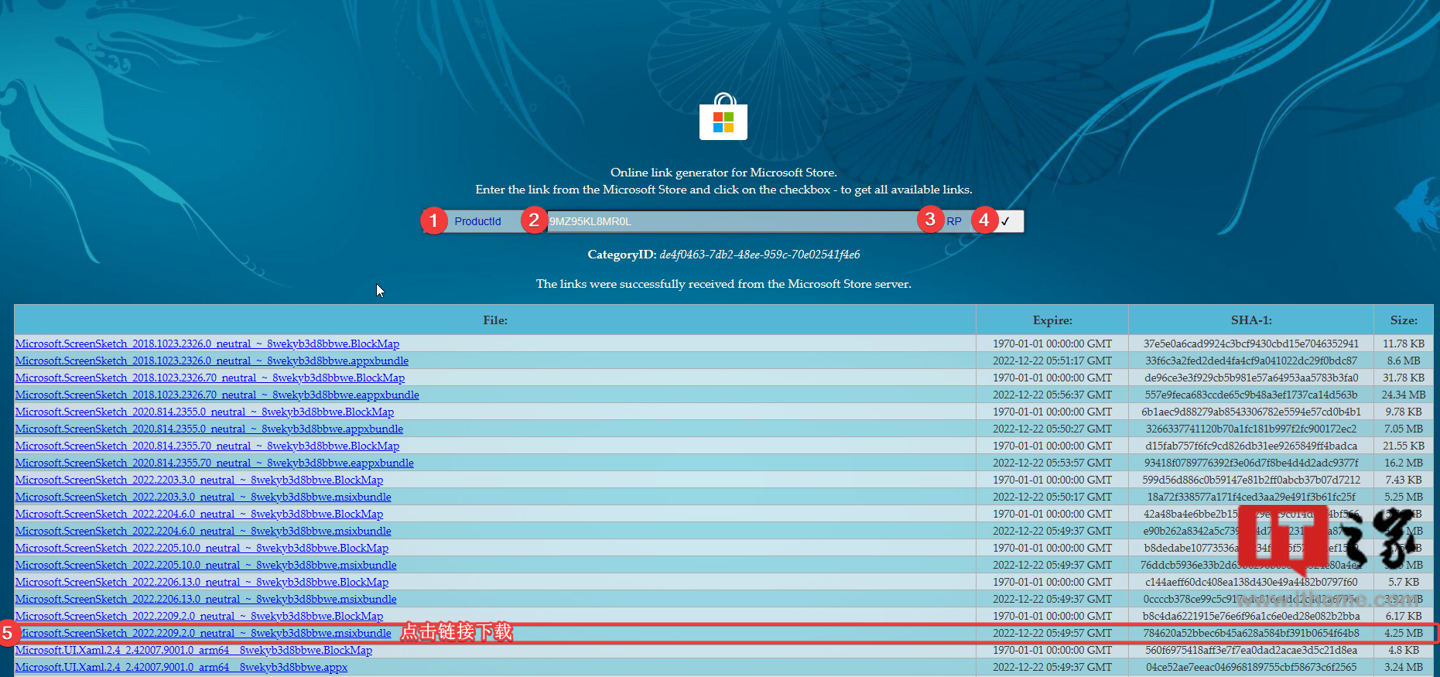Click ScreenSketch 2022.2205.10.0 BlockMap link
The height and width of the screenshot is (677, 1440).
(202, 548)
